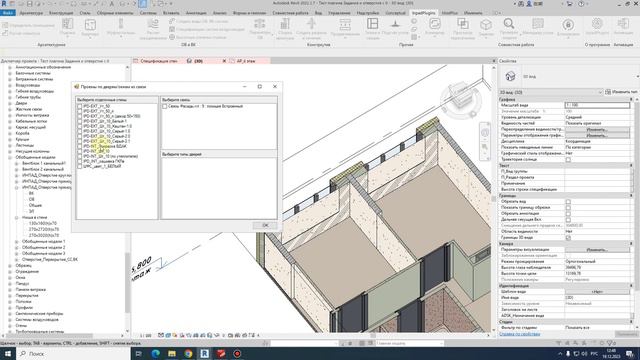
Task: Check the Связь: Фасады.rvt link checkbox
Action: [164, 106]
